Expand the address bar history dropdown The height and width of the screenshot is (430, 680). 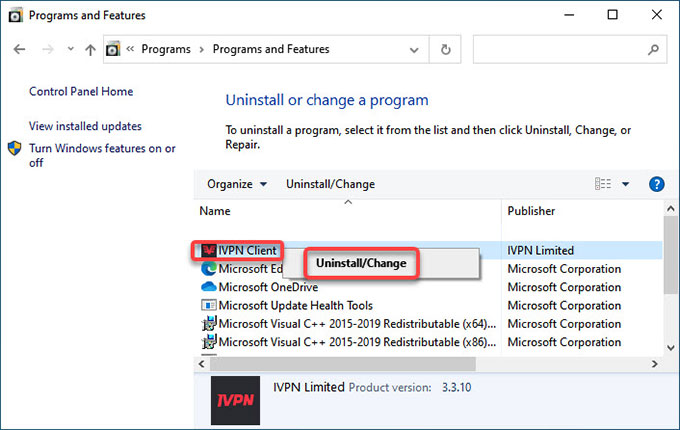(x=414, y=50)
